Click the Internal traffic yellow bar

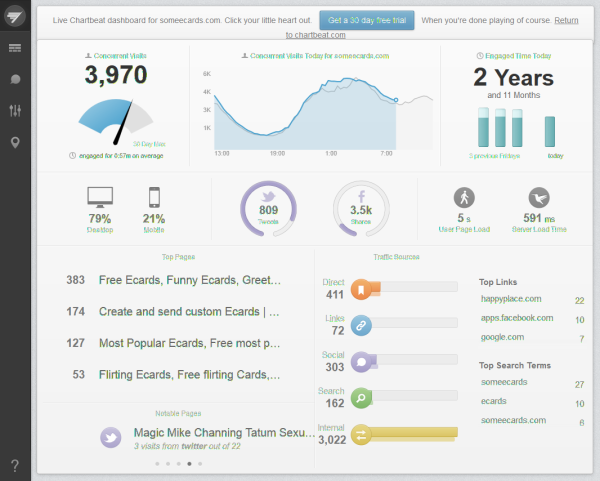coord(414,433)
